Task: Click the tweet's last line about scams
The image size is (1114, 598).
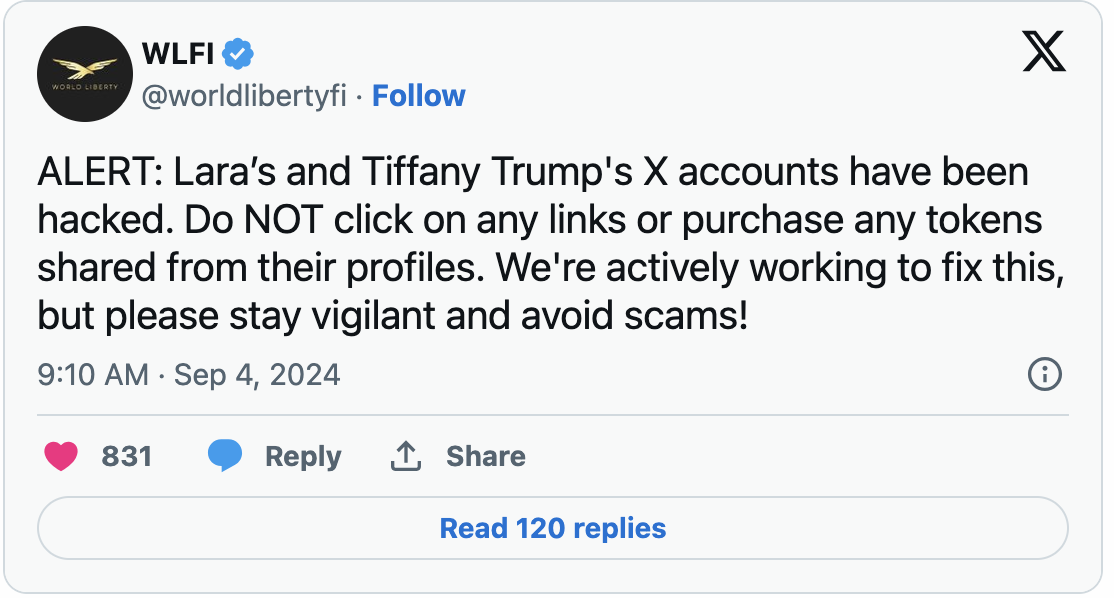Action: click(392, 316)
